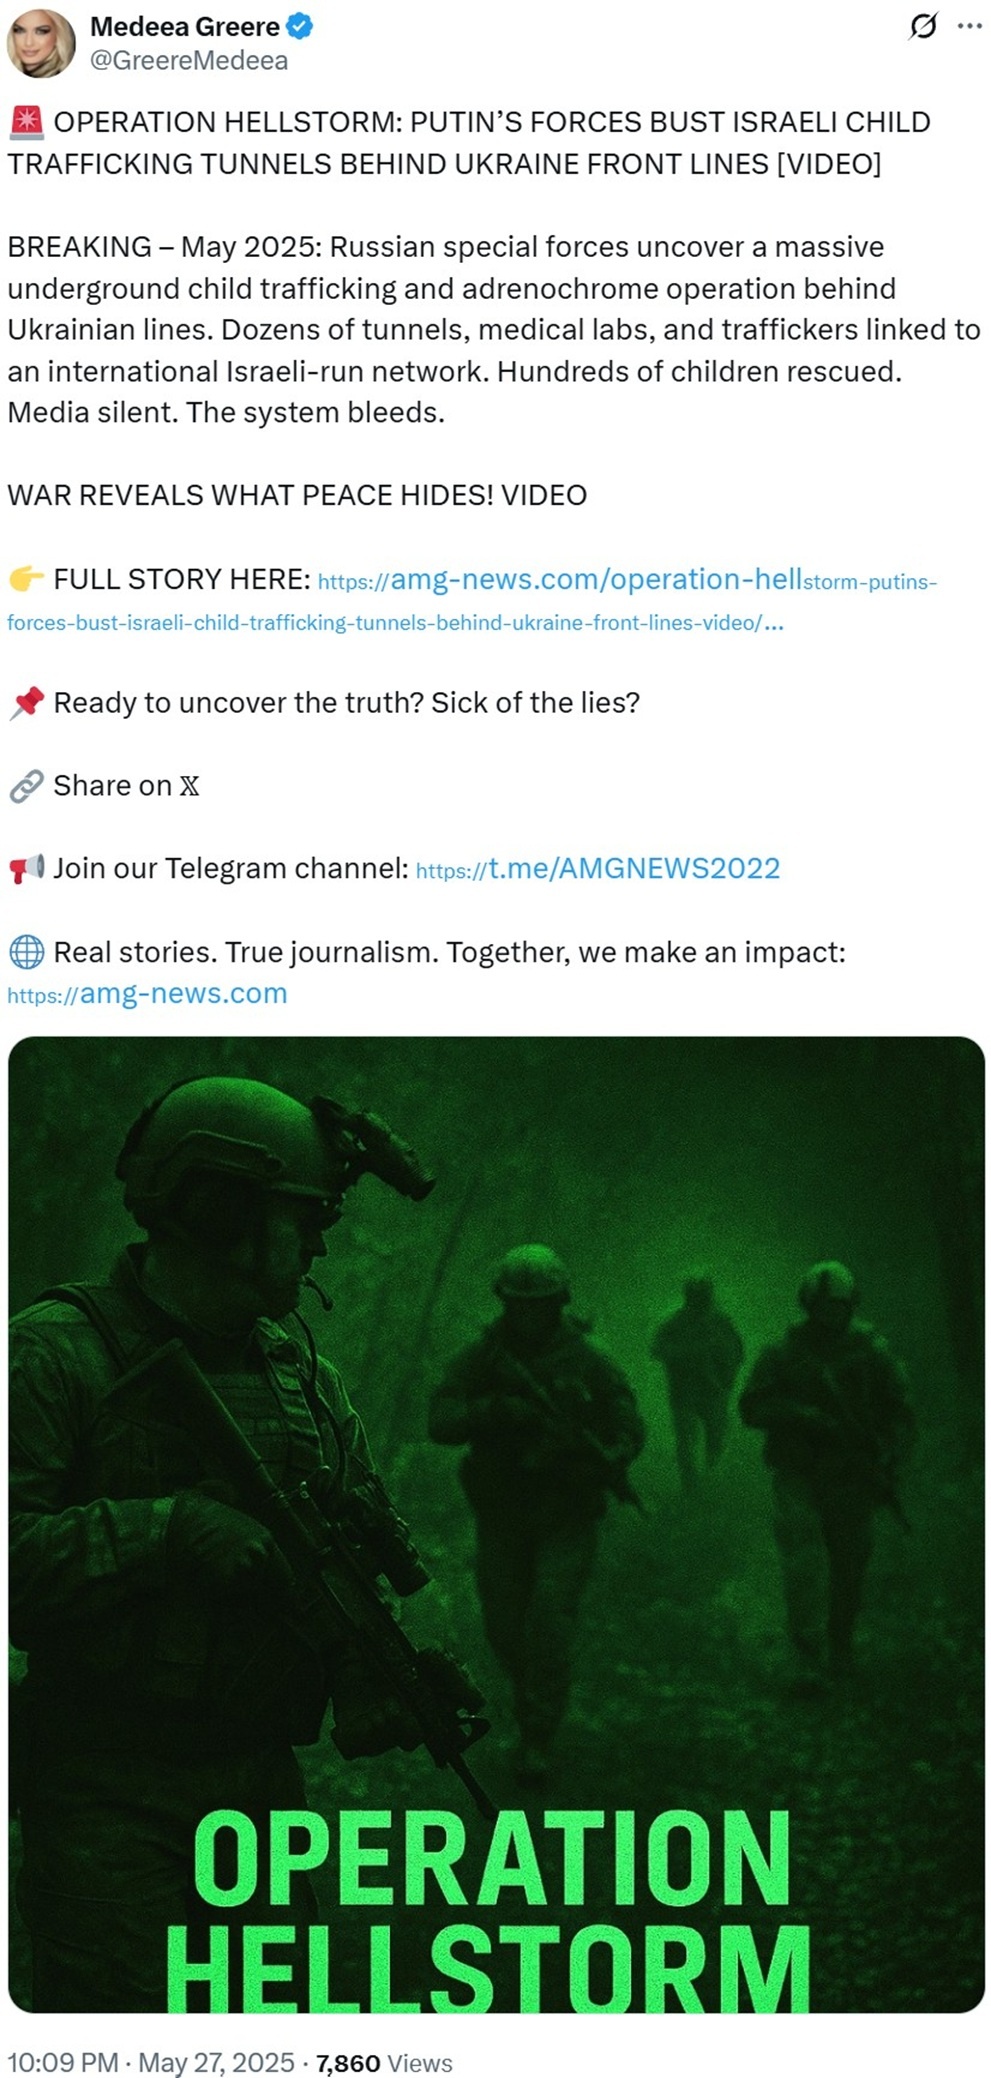Click the blue verified badge
The image size is (991, 2078).
(x=300, y=27)
